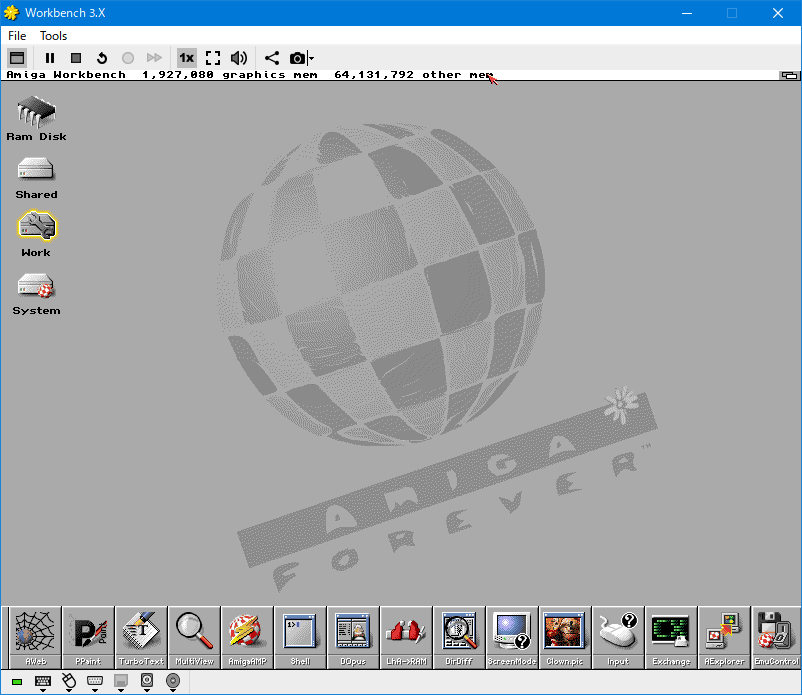Open EmuControl from the dock
802x695 pixels.
pyautogui.click(x=776, y=637)
